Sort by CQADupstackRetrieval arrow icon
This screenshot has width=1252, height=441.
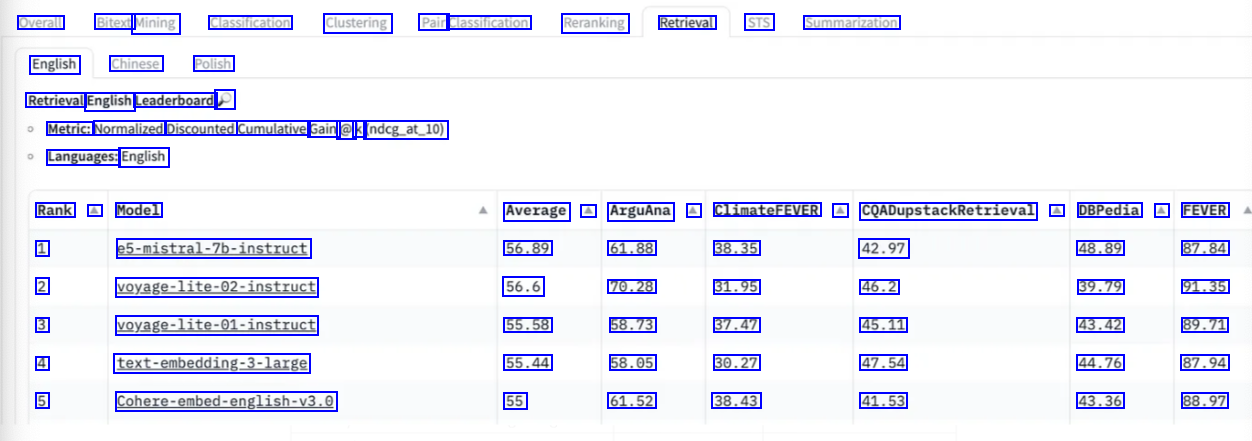1057,211
